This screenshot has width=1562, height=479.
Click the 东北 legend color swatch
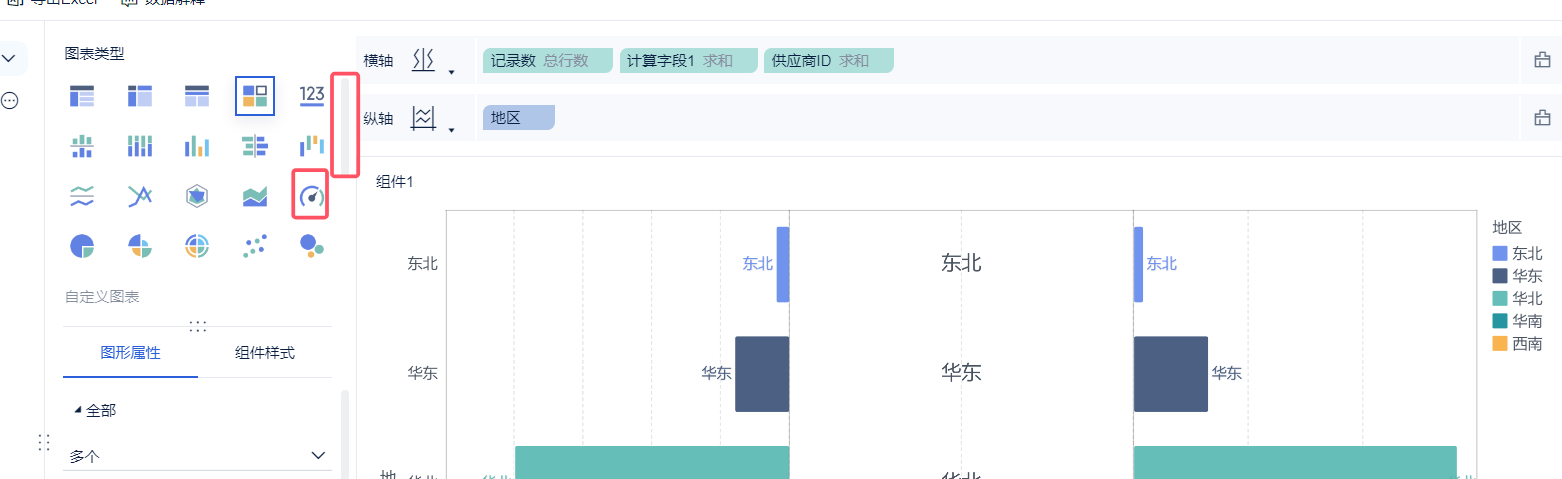pos(1499,254)
